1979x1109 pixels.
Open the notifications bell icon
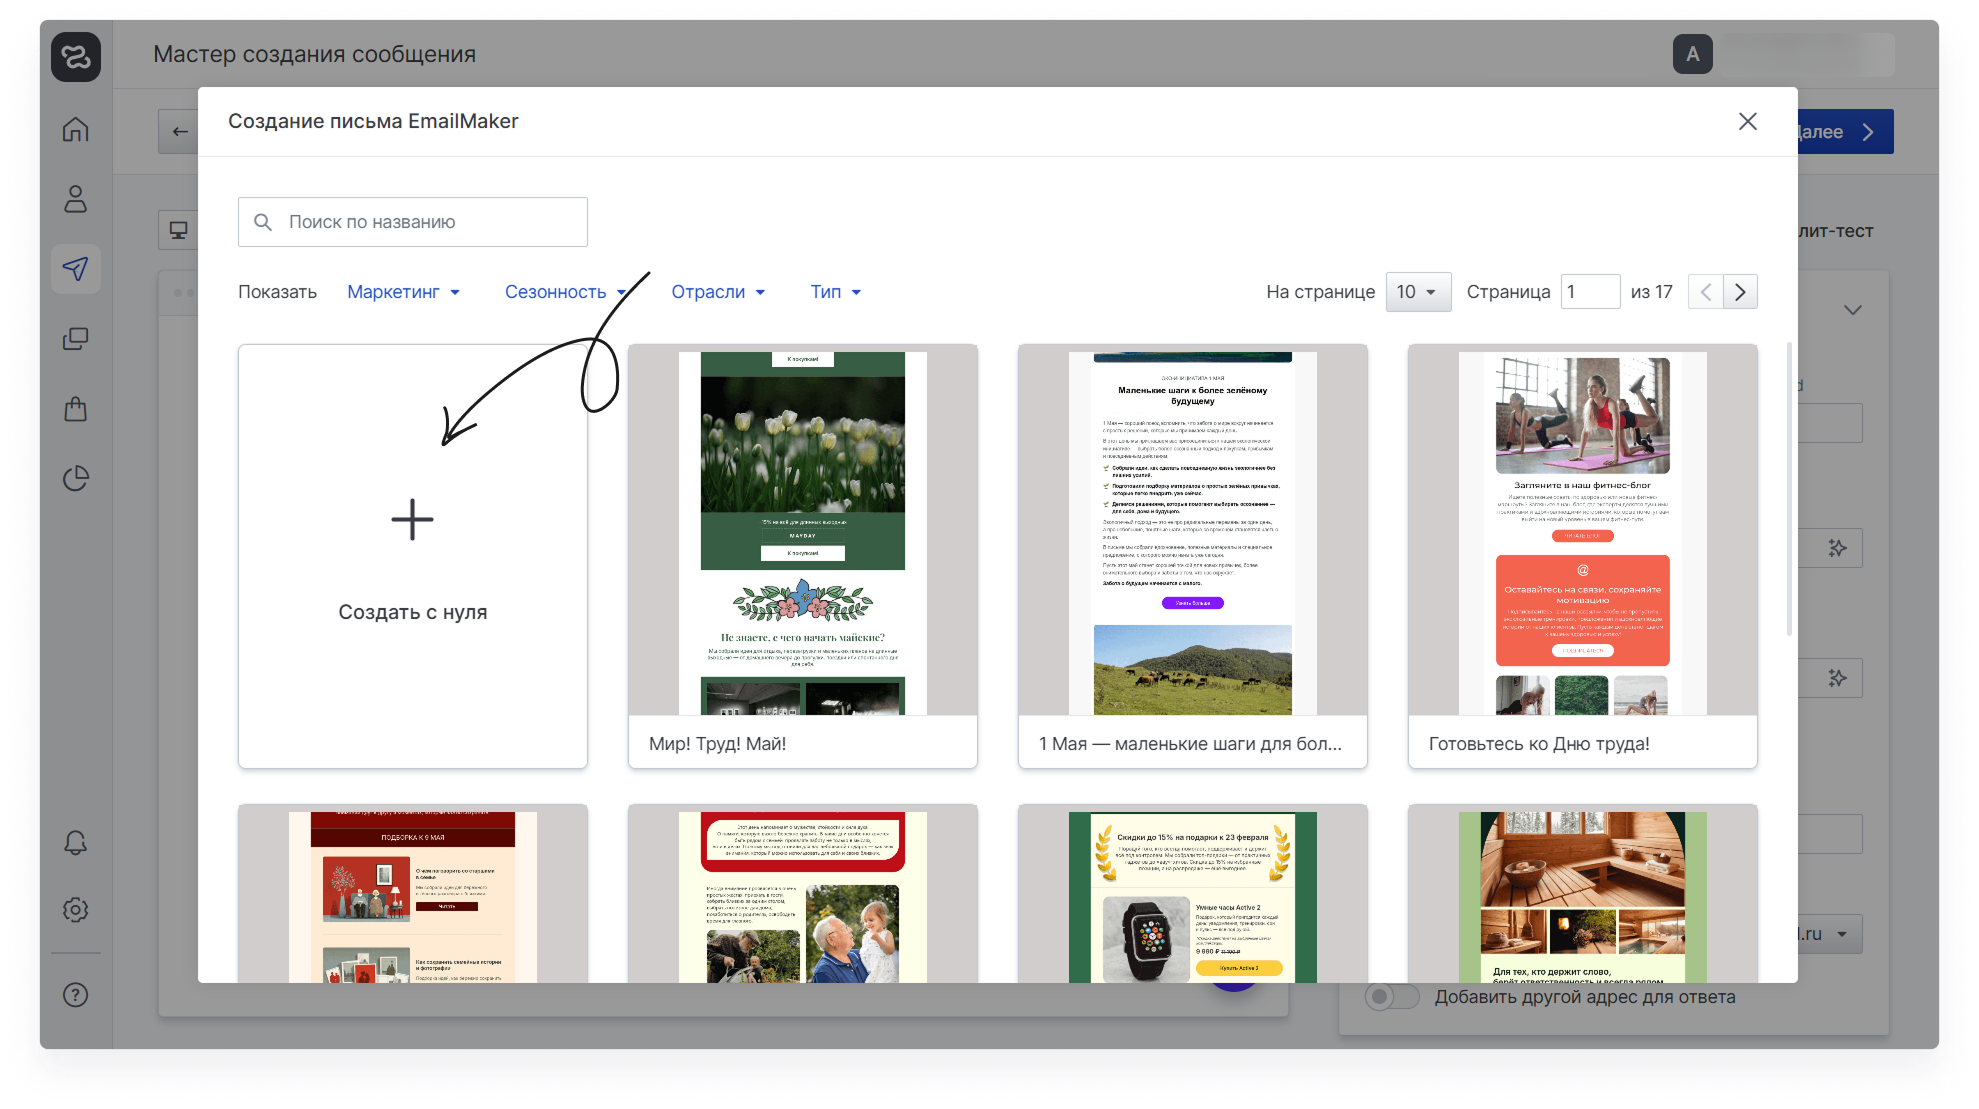pyautogui.click(x=76, y=843)
